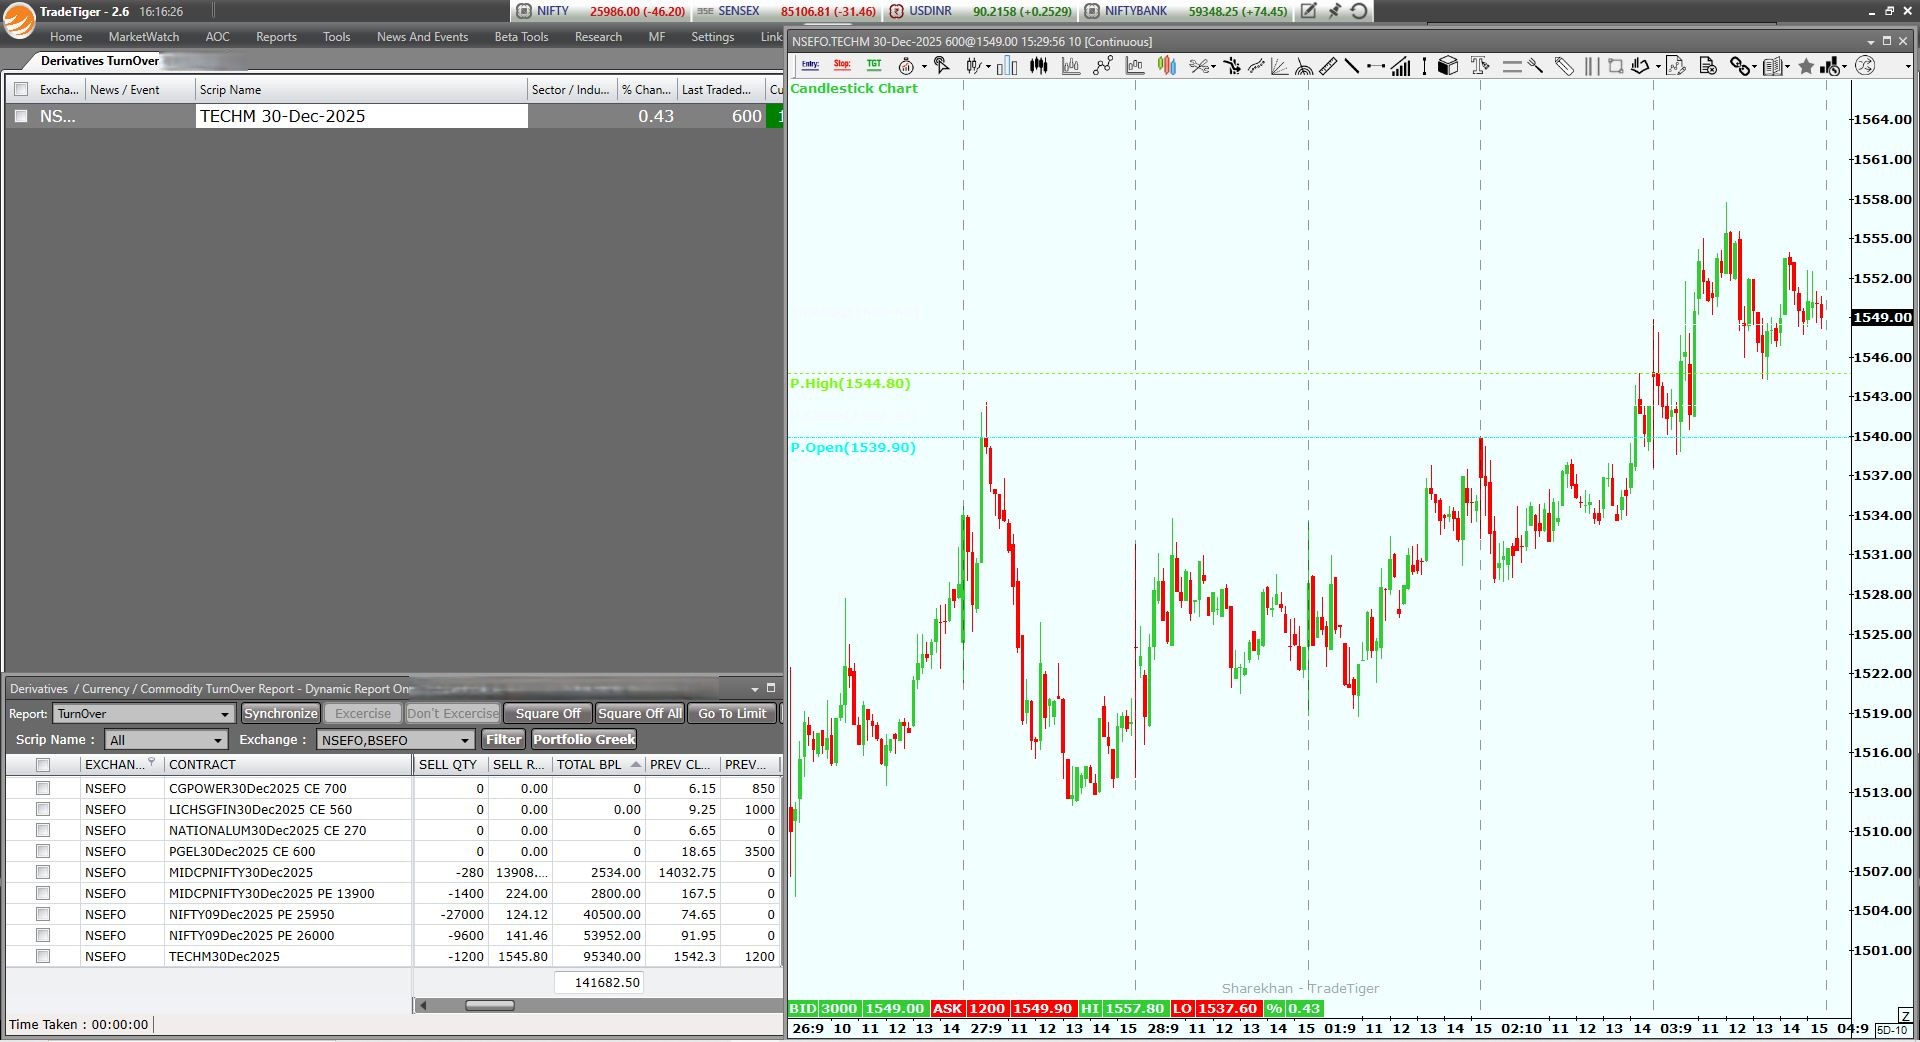
Task: Select the colored candlestick chart style icon
Action: click(x=1167, y=67)
